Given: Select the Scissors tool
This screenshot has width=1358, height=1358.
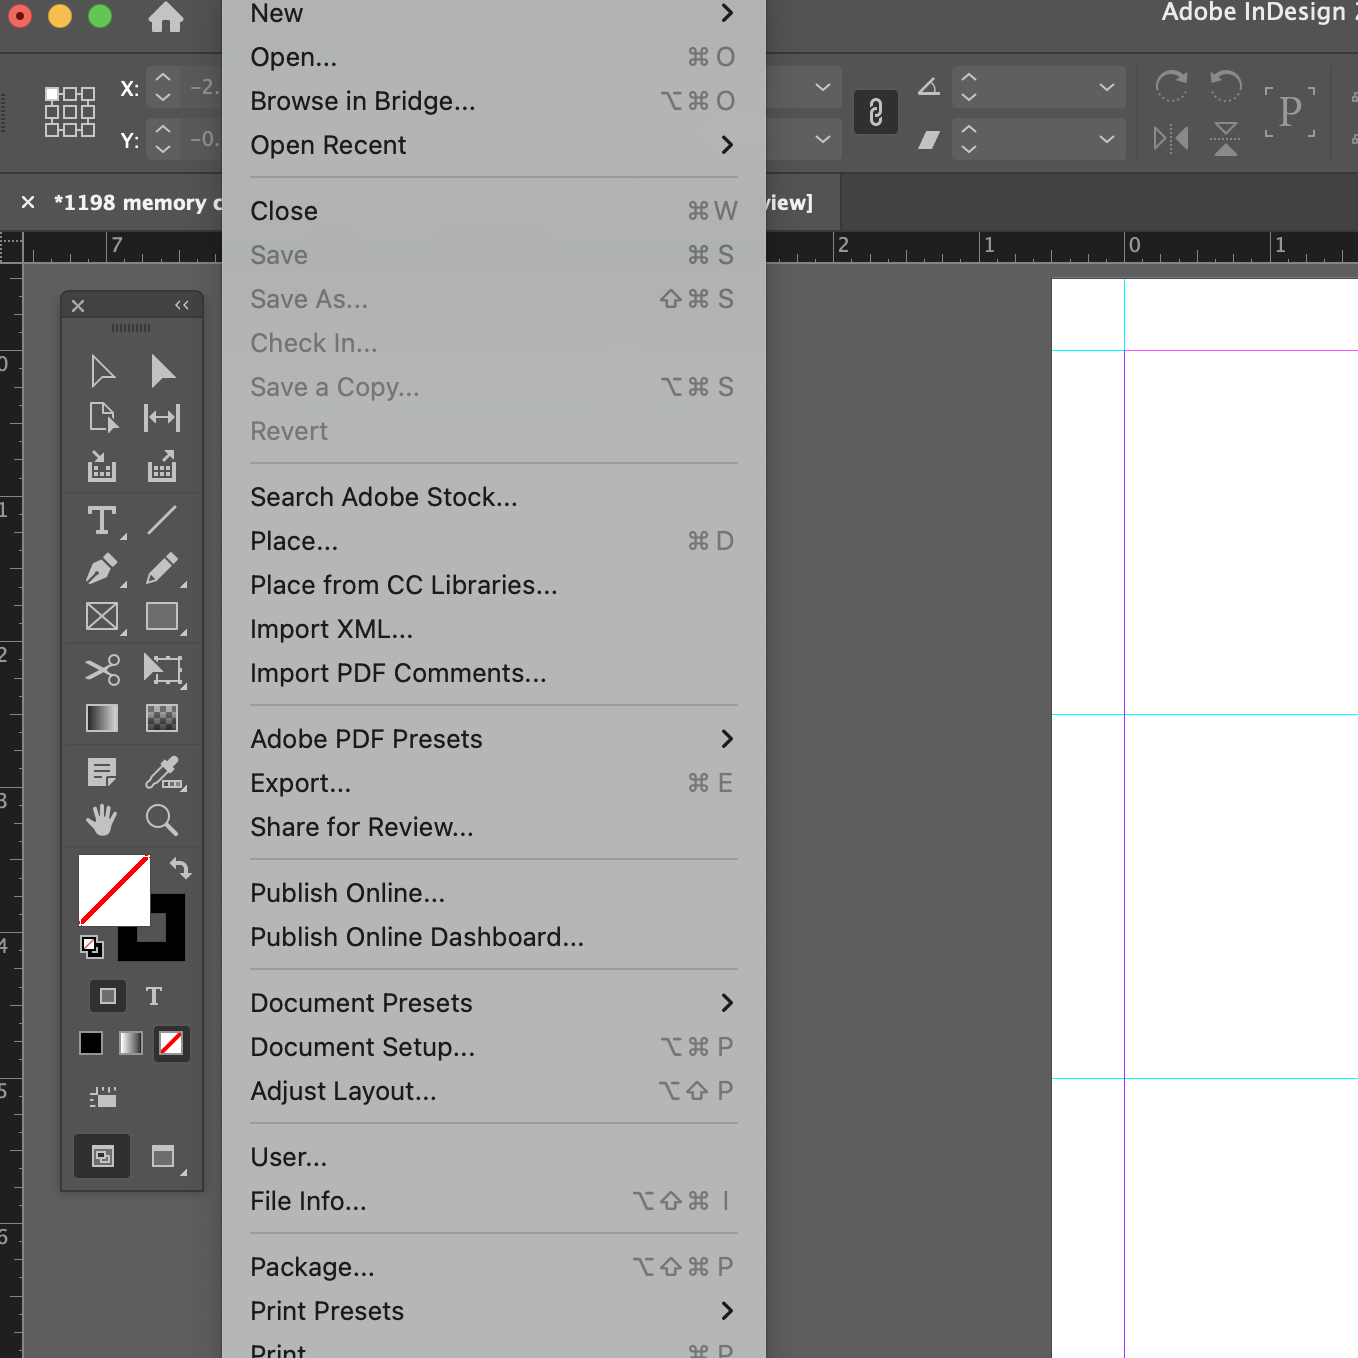Looking at the screenshot, I should [x=103, y=670].
